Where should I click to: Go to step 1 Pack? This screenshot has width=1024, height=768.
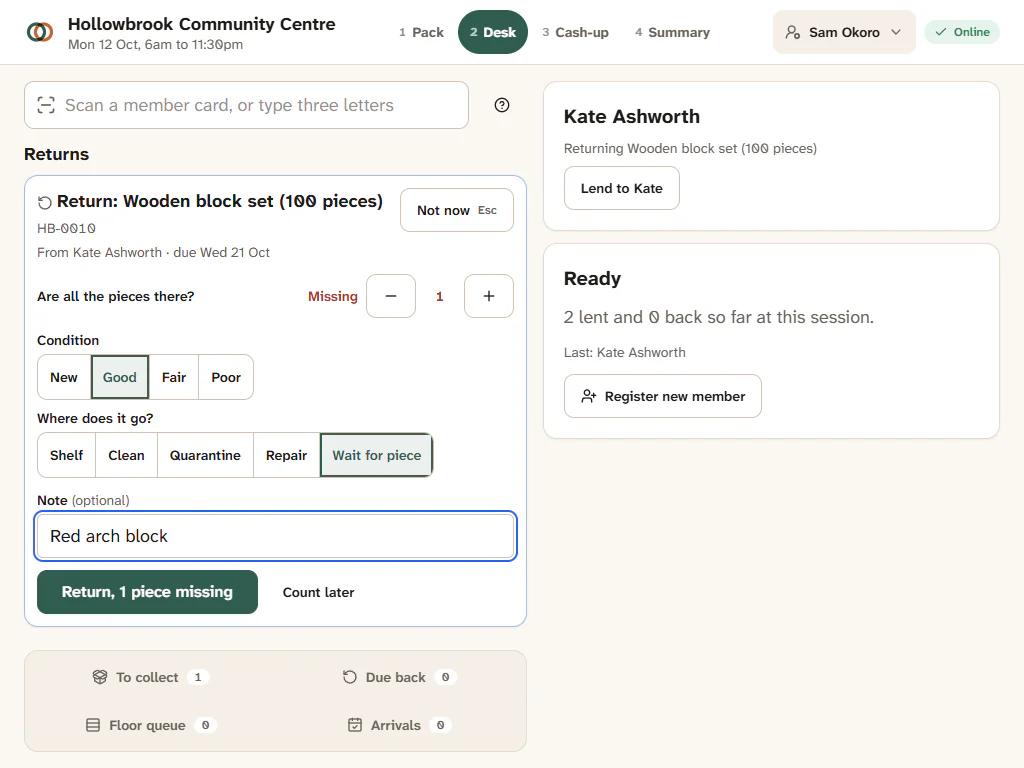(x=421, y=32)
